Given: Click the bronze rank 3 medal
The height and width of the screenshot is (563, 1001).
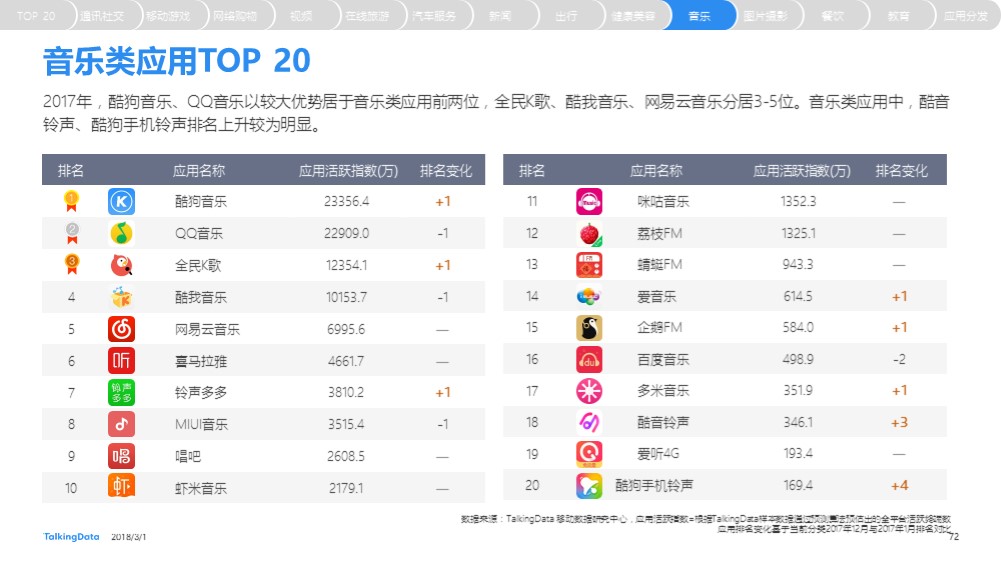Looking at the screenshot, I should 72,264.
